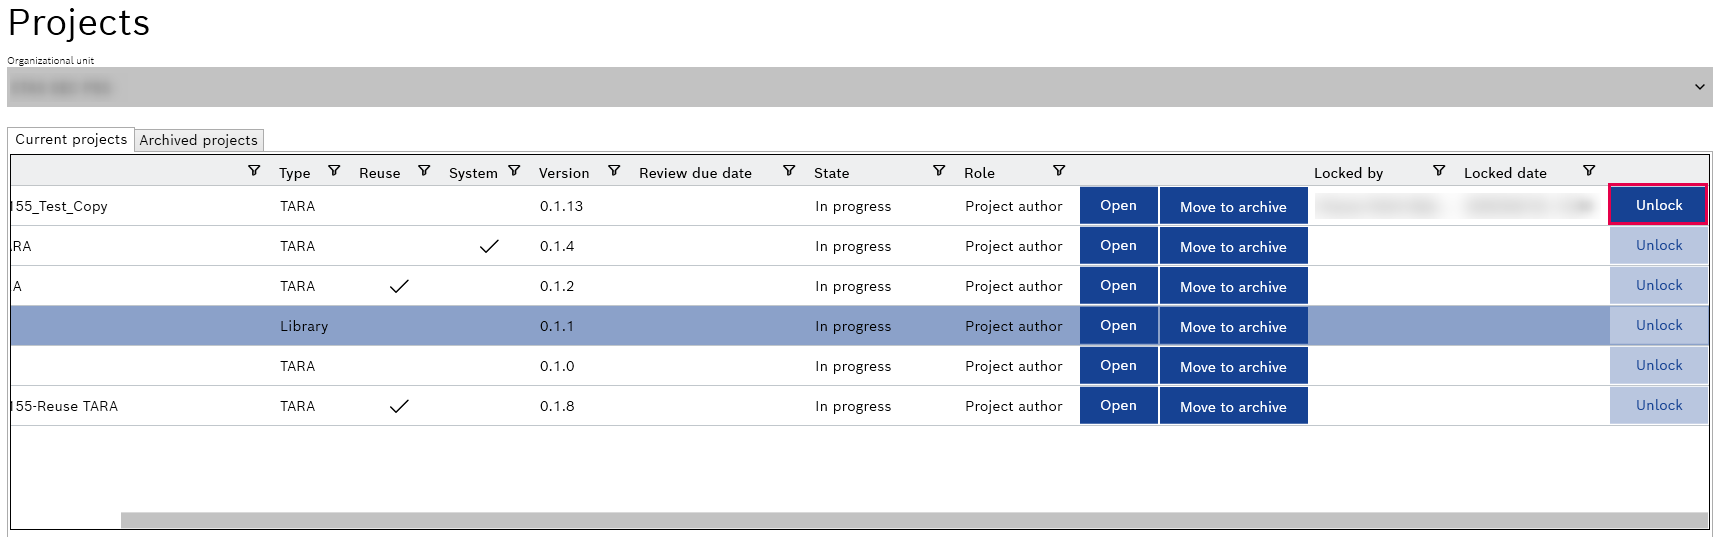Open the Review due date filter
Image resolution: width=1717 pixels, height=537 pixels.
(x=789, y=171)
